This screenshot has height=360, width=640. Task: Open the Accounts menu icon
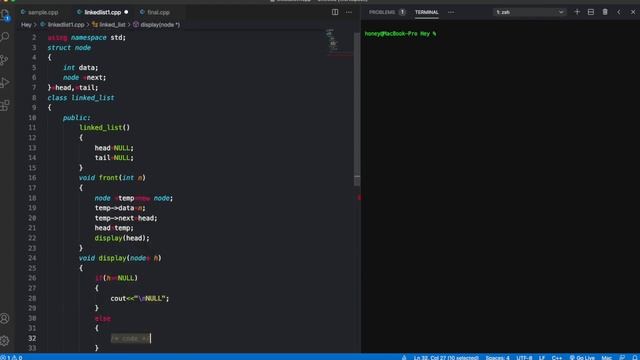(x=5, y=318)
